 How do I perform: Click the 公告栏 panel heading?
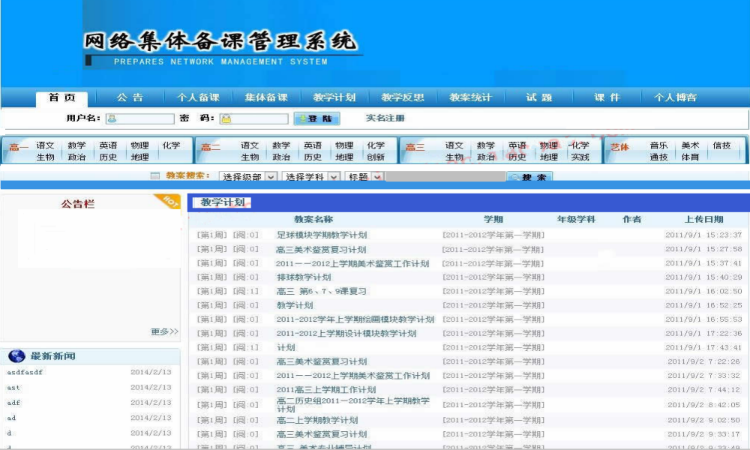[x=77, y=204]
